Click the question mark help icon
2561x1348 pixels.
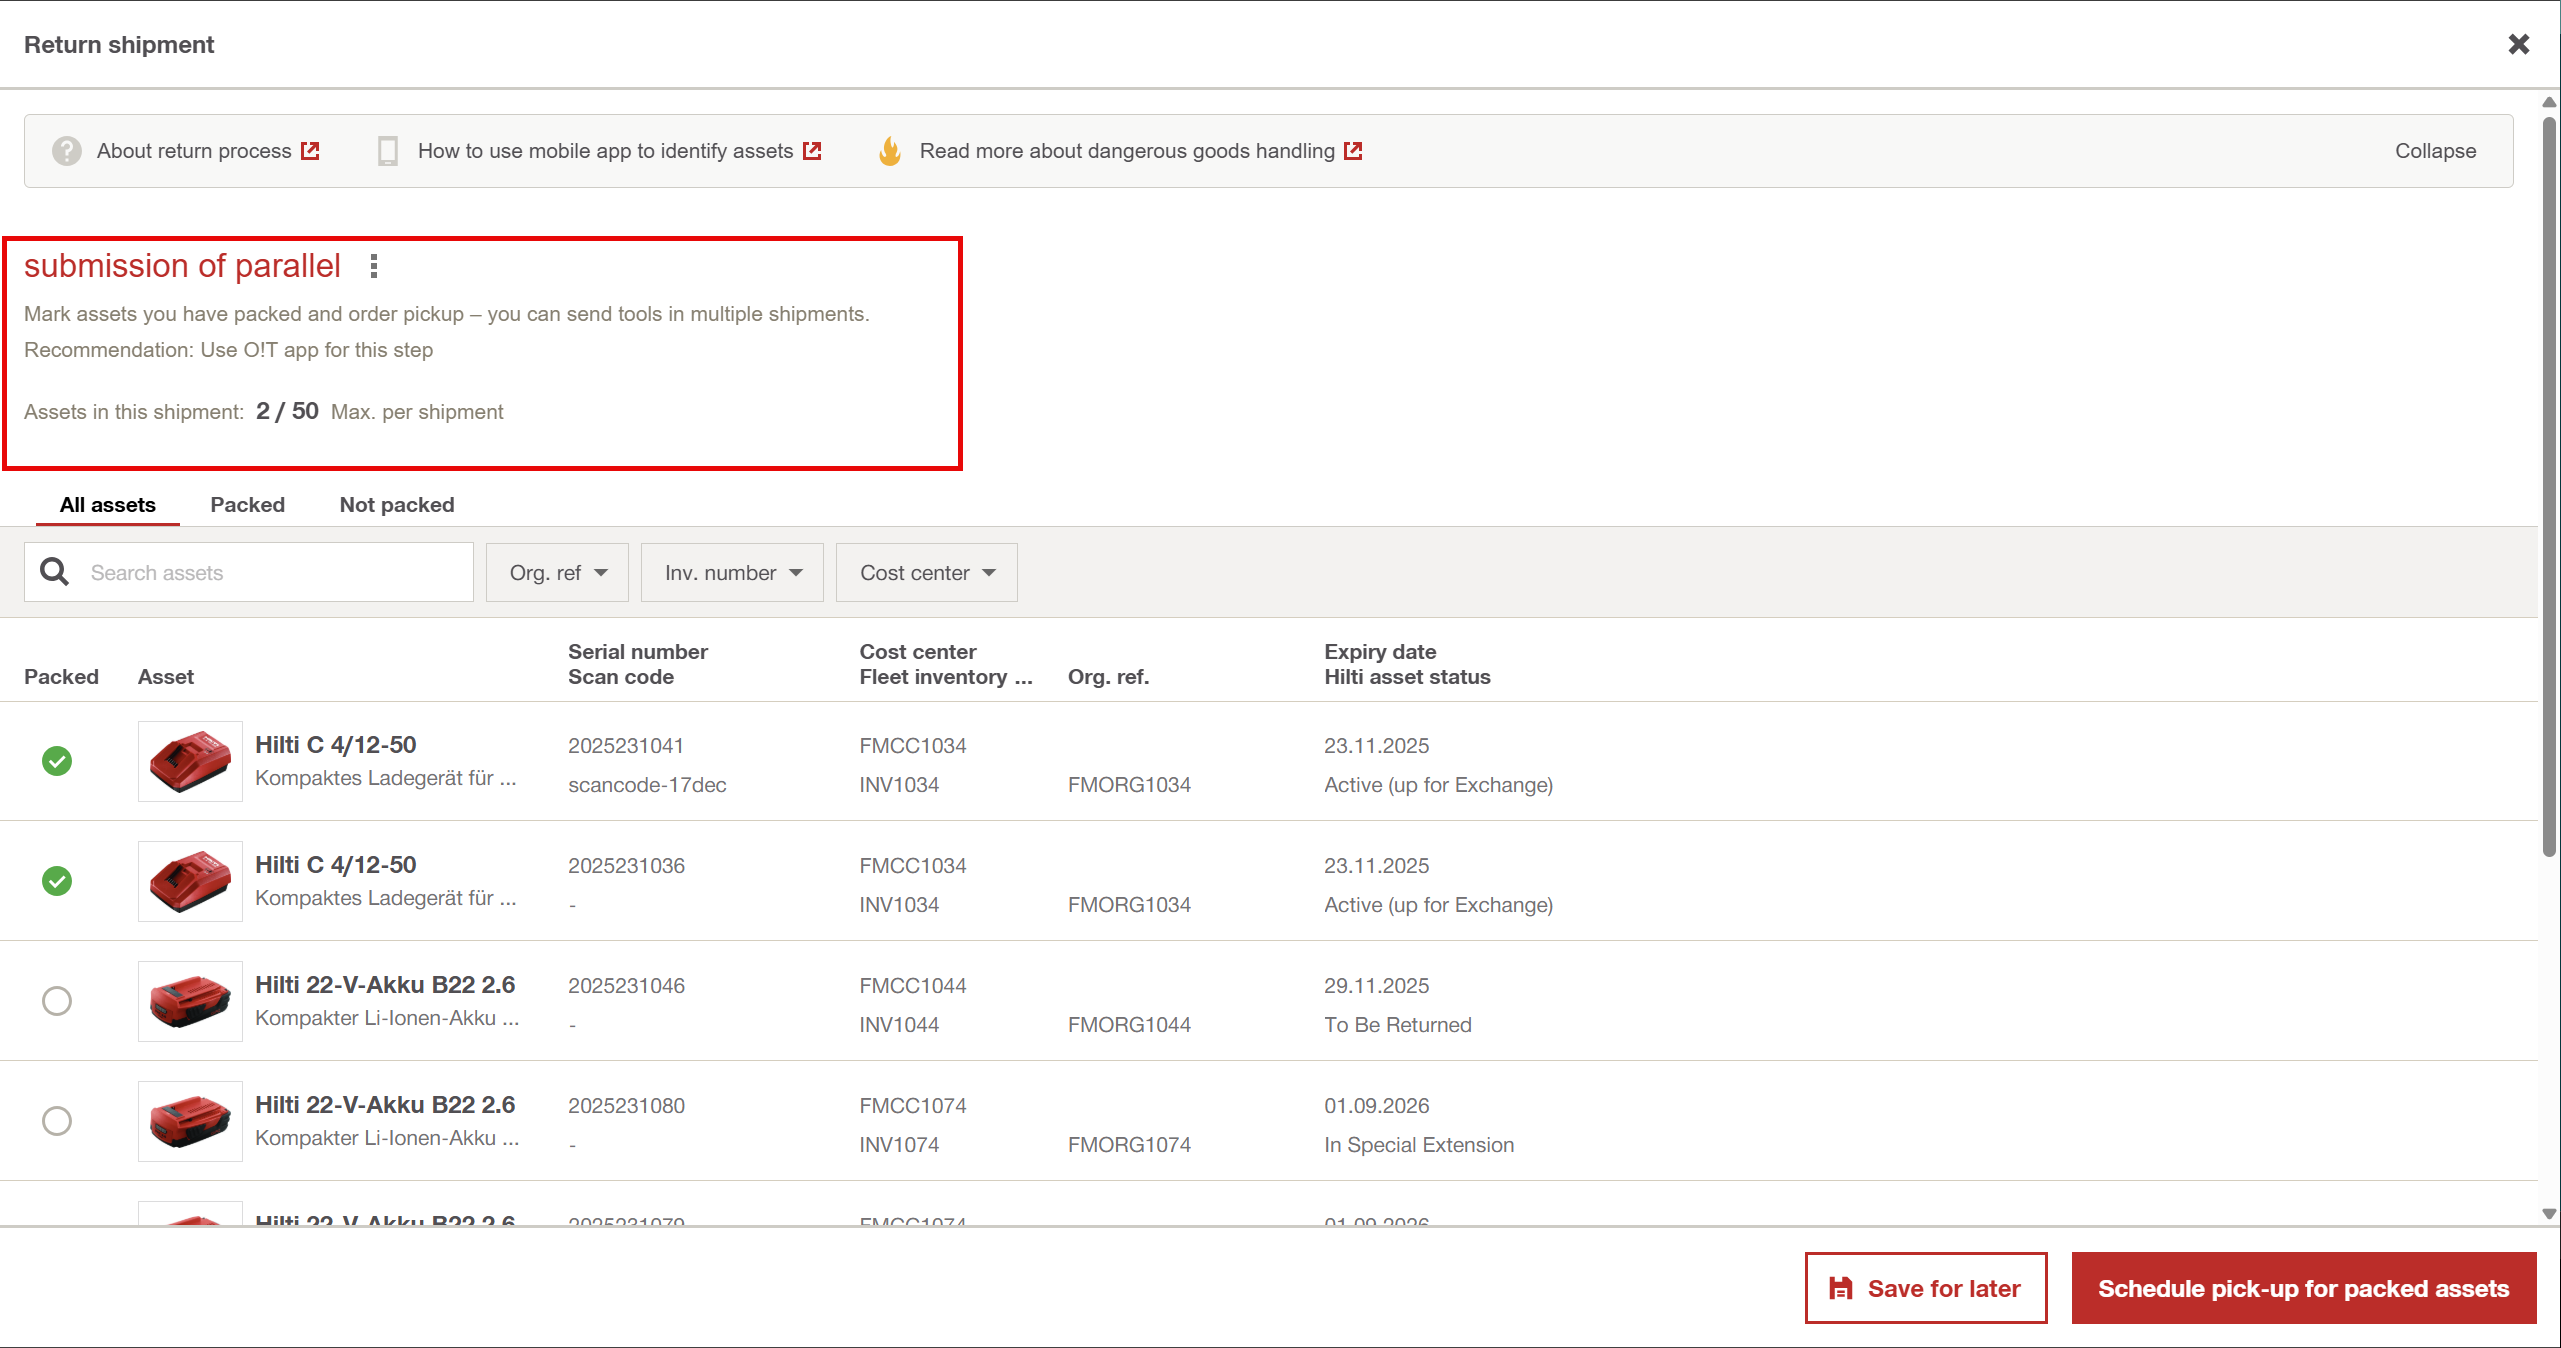67,151
